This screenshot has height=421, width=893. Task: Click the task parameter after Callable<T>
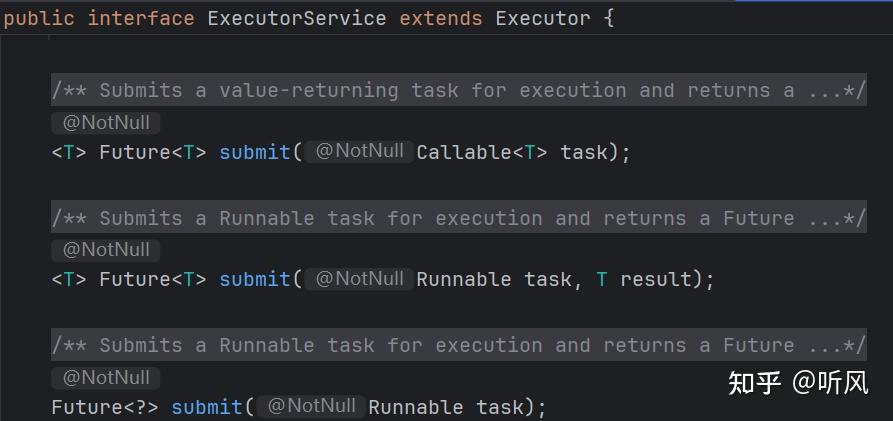click(x=584, y=152)
